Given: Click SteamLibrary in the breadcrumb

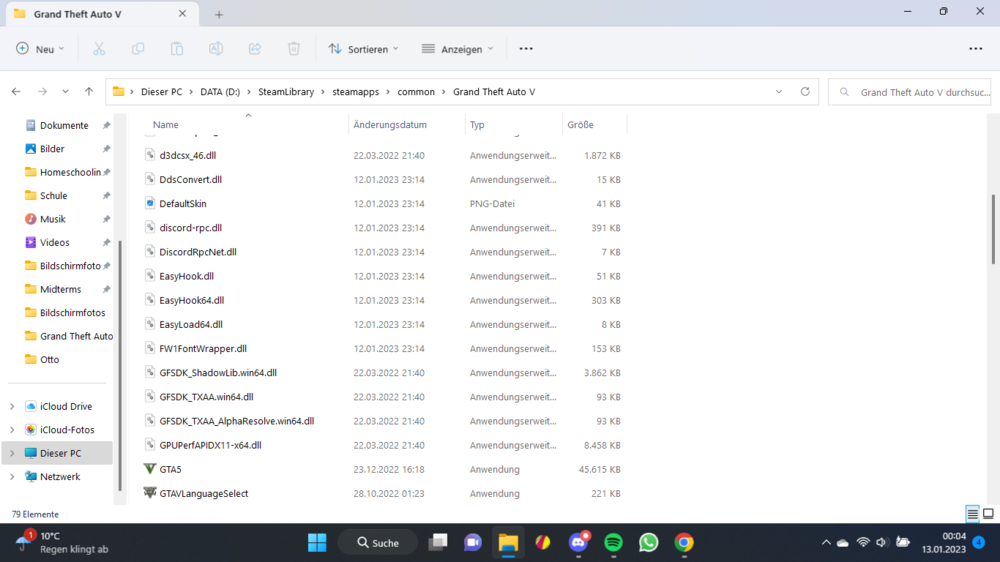Looking at the screenshot, I should (286, 92).
